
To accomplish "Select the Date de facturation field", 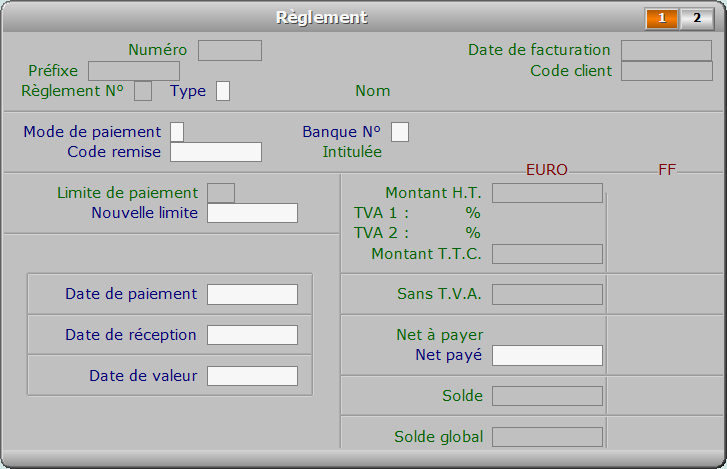I will pos(666,51).
